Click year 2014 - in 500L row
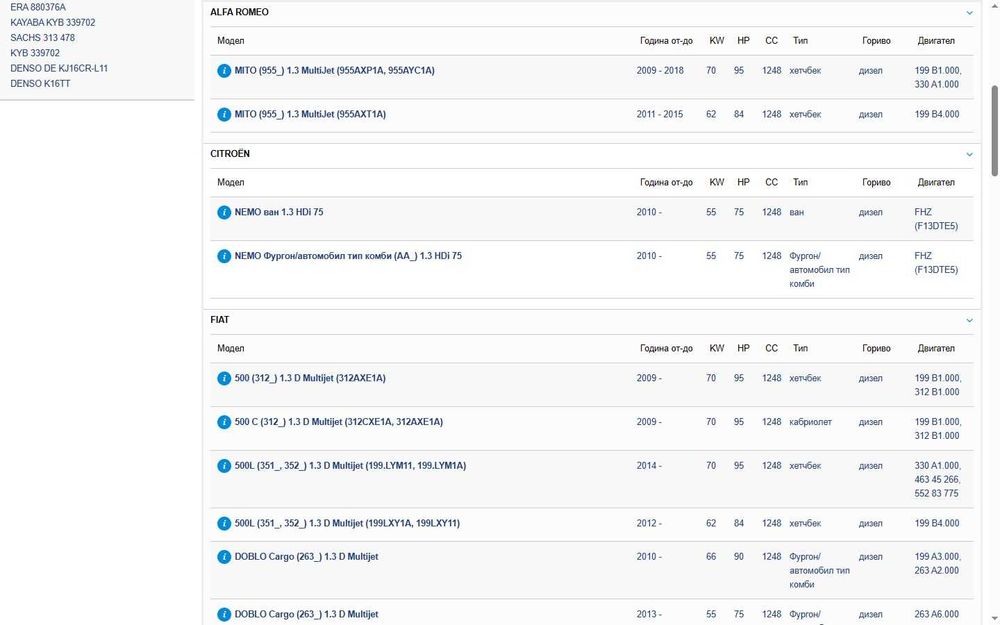Image resolution: width=1000 pixels, height=625 pixels. tap(649, 466)
